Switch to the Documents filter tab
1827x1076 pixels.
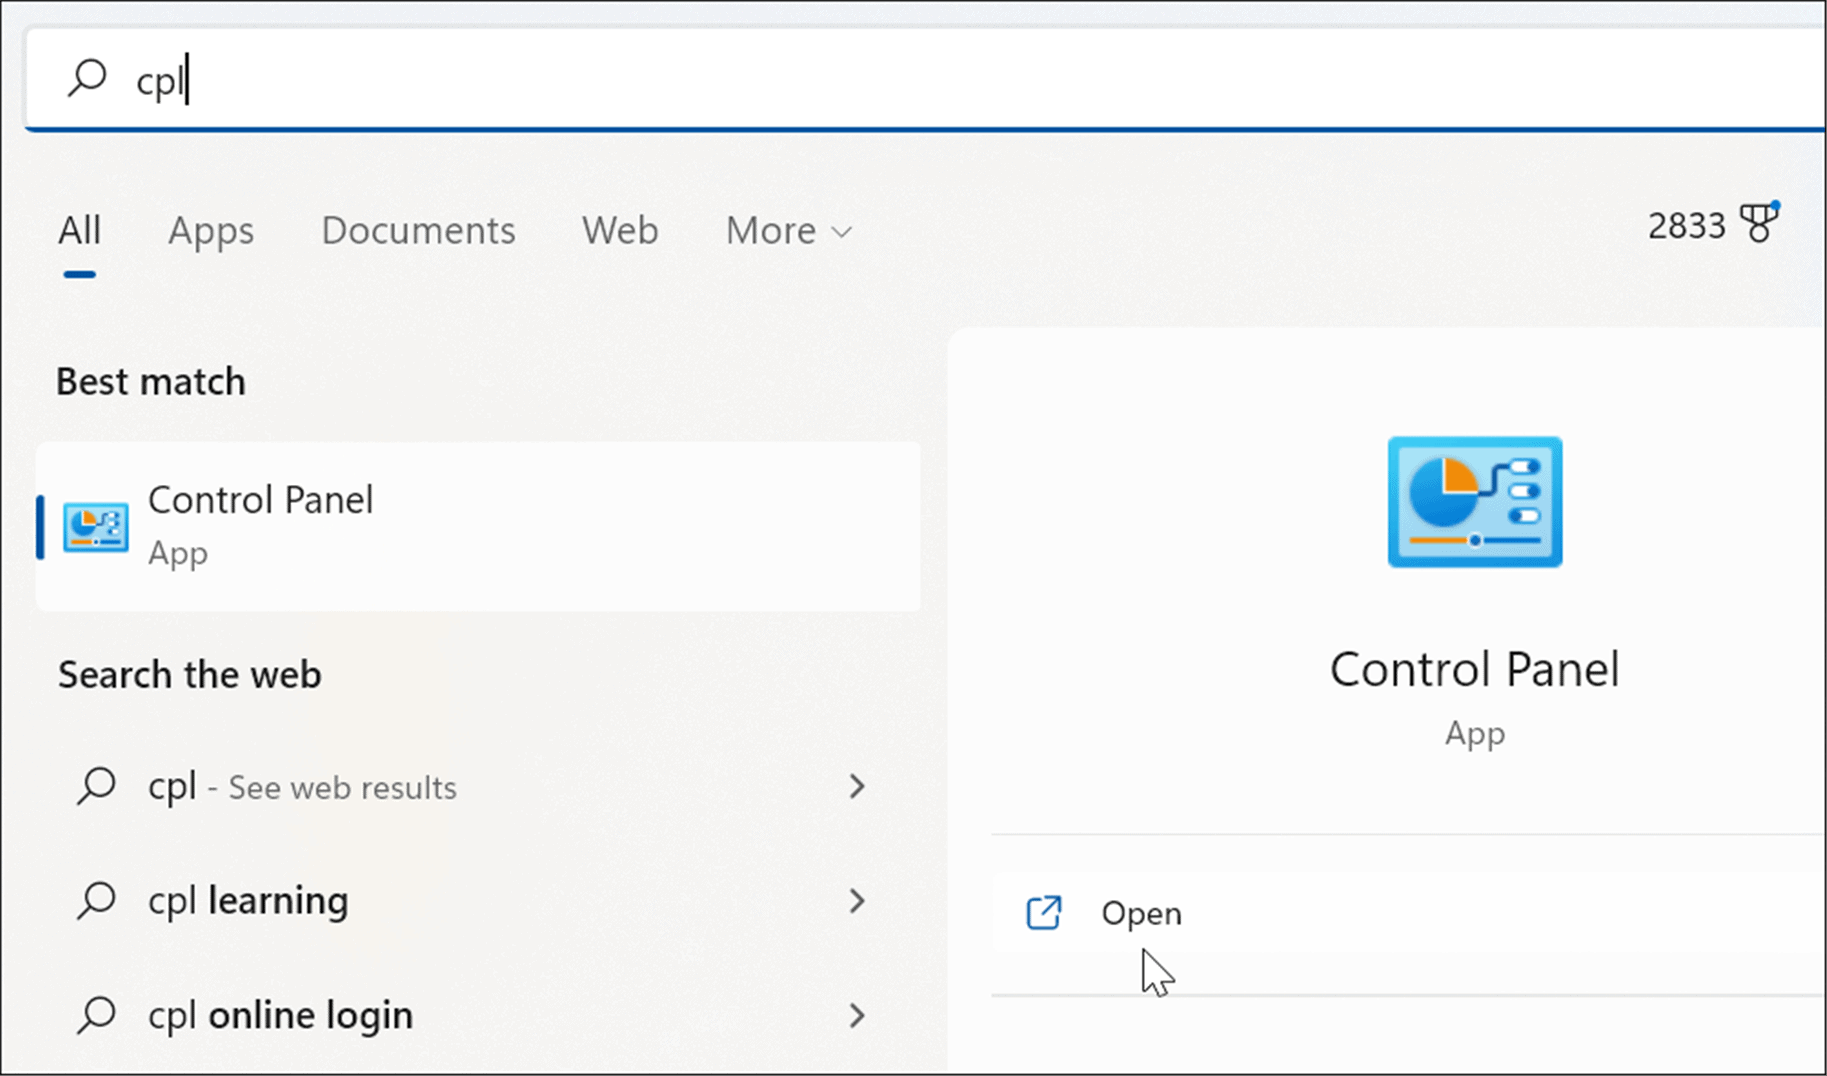click(418, 231)
